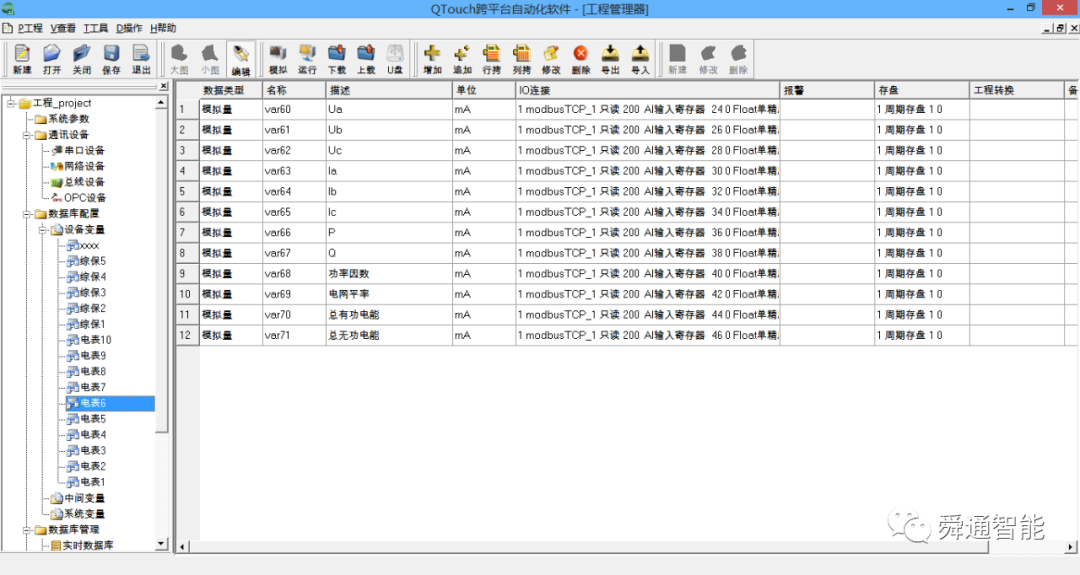The image size is (1080, 575).
Task: Select 系统参数 in project tree
Action: point(62,118)
